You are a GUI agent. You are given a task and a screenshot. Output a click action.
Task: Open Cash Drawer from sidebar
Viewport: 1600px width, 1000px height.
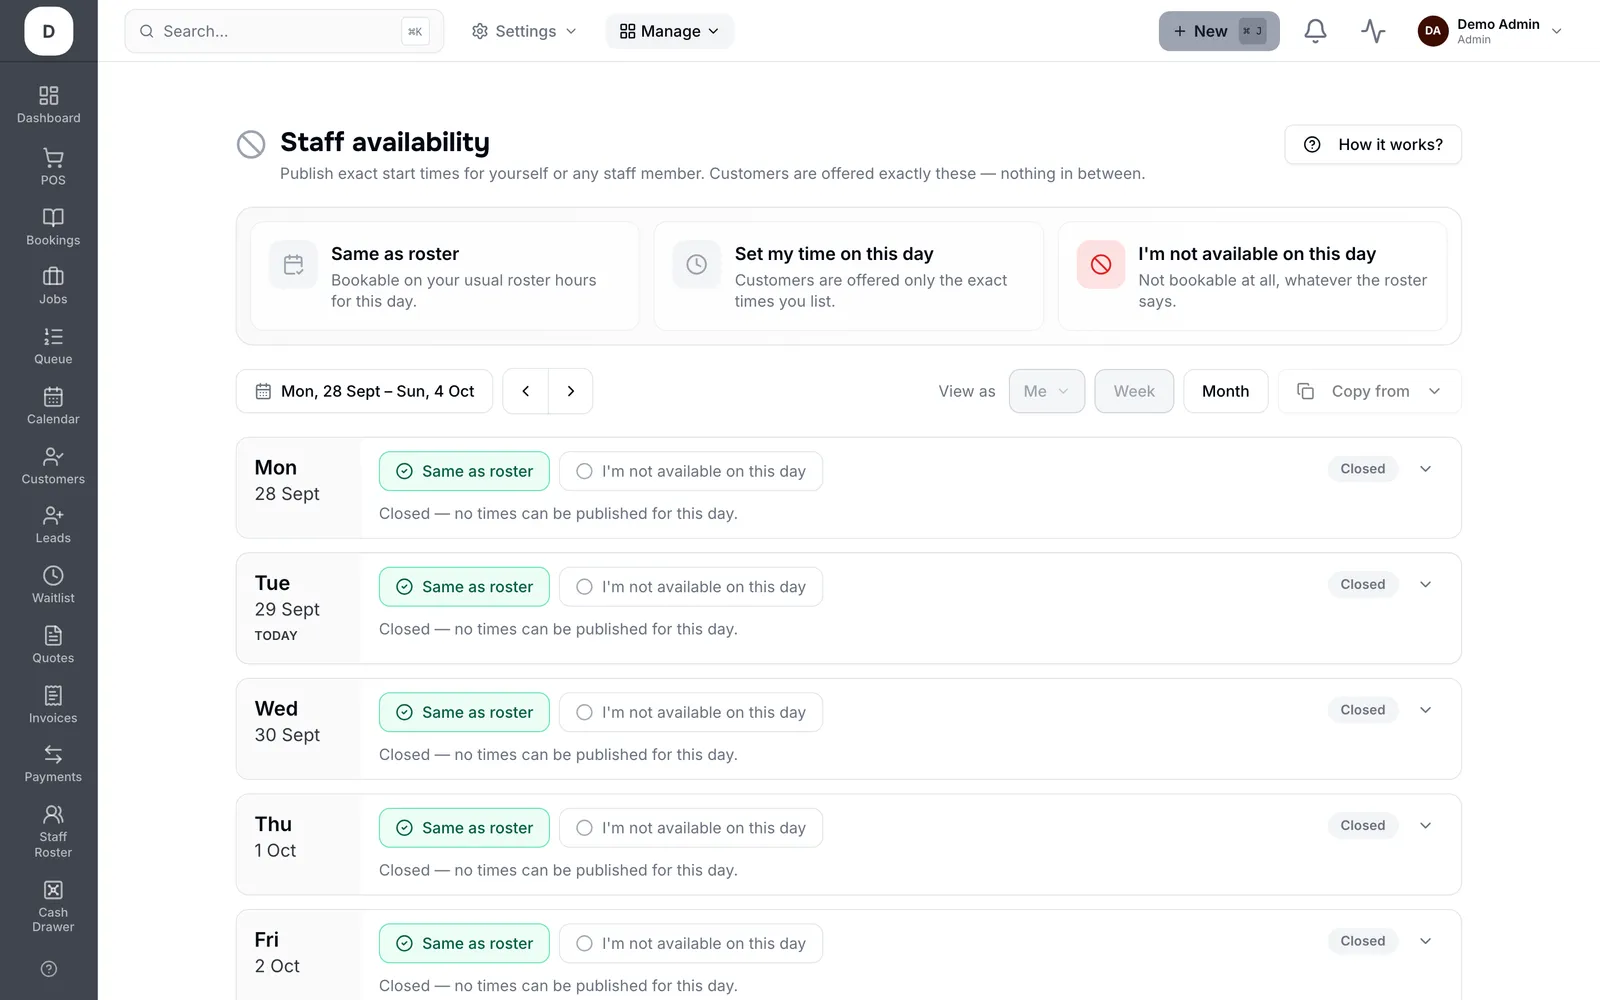(53, 906)
